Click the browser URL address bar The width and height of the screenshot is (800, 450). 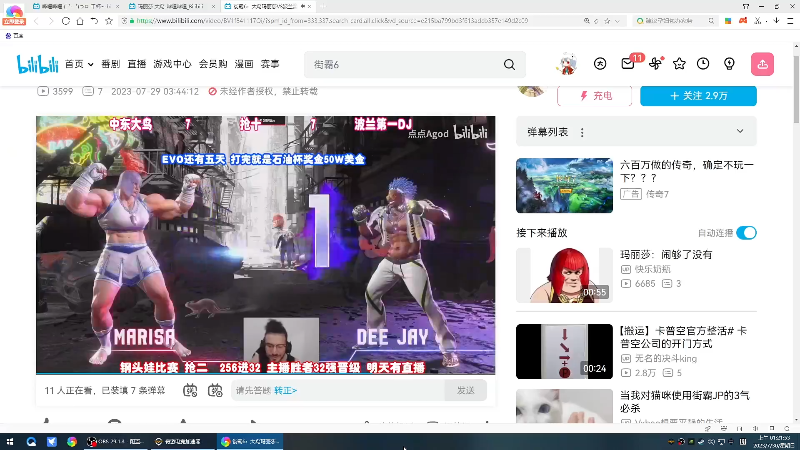pos(352,21)
